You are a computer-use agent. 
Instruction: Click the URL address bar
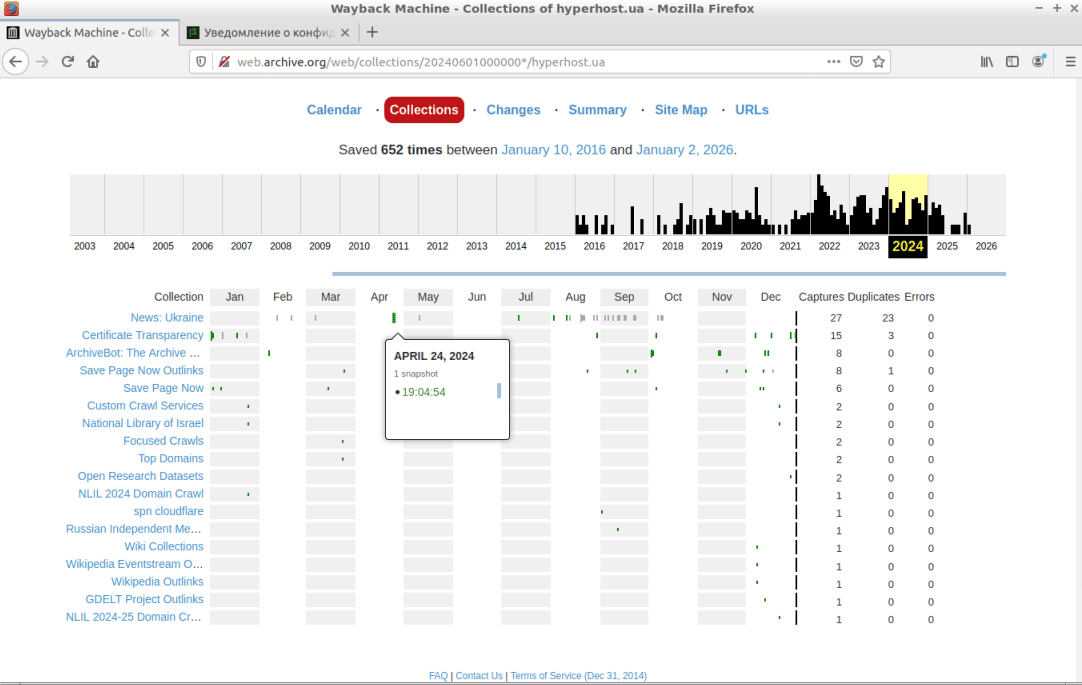520,61
